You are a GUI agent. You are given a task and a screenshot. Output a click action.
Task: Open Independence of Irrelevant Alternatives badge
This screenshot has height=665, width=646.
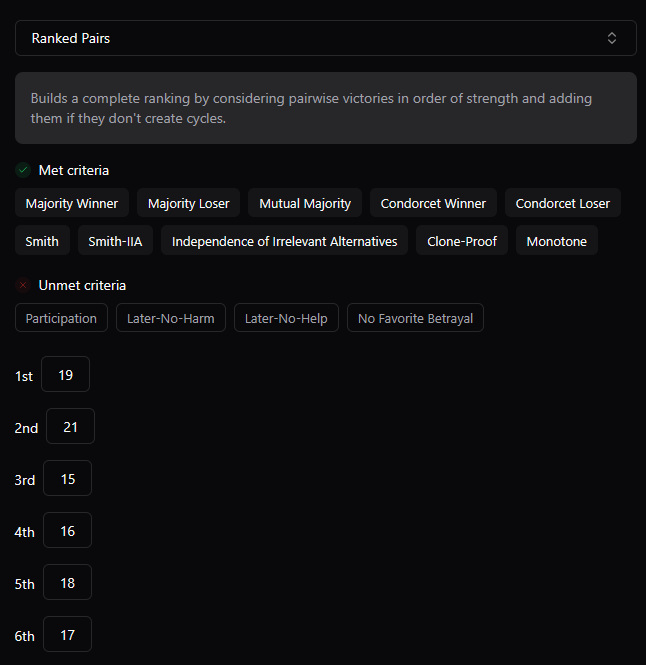[284, 241]
